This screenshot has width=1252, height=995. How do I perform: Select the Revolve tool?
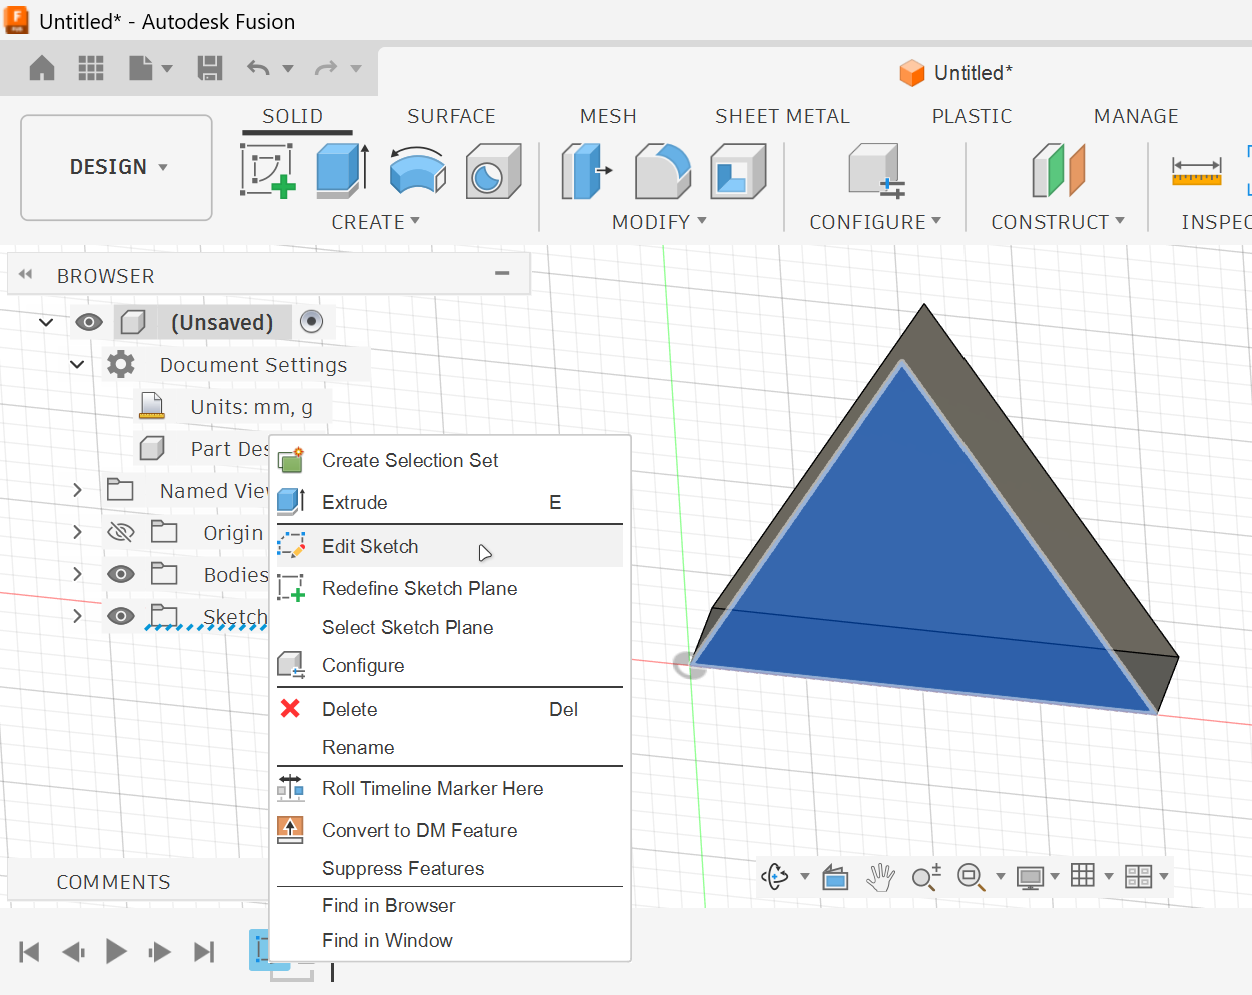pos(417,171)
